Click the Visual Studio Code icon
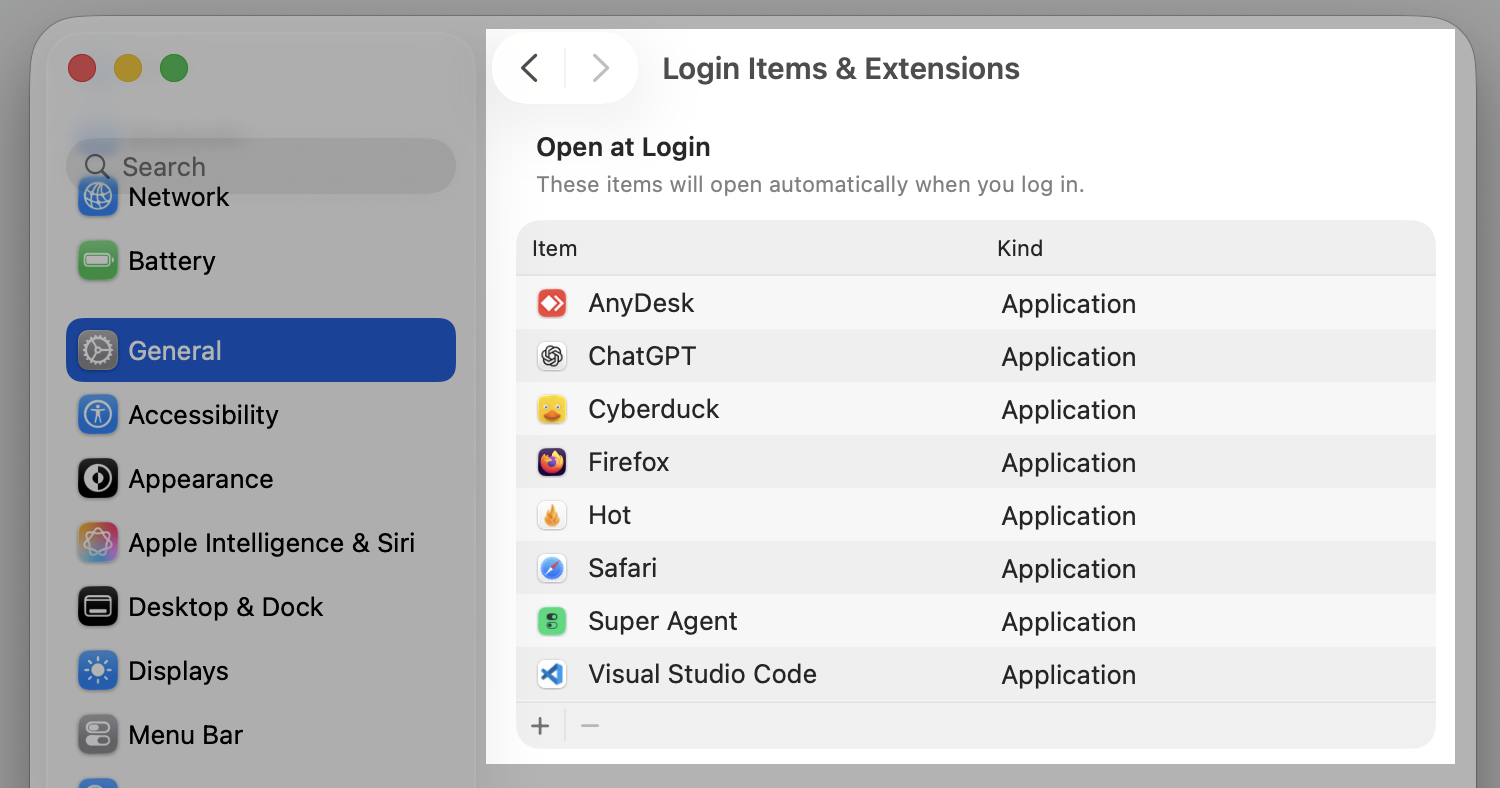Image resolution: width=1500 pixels, height=788 pixels. click(552, 674)
